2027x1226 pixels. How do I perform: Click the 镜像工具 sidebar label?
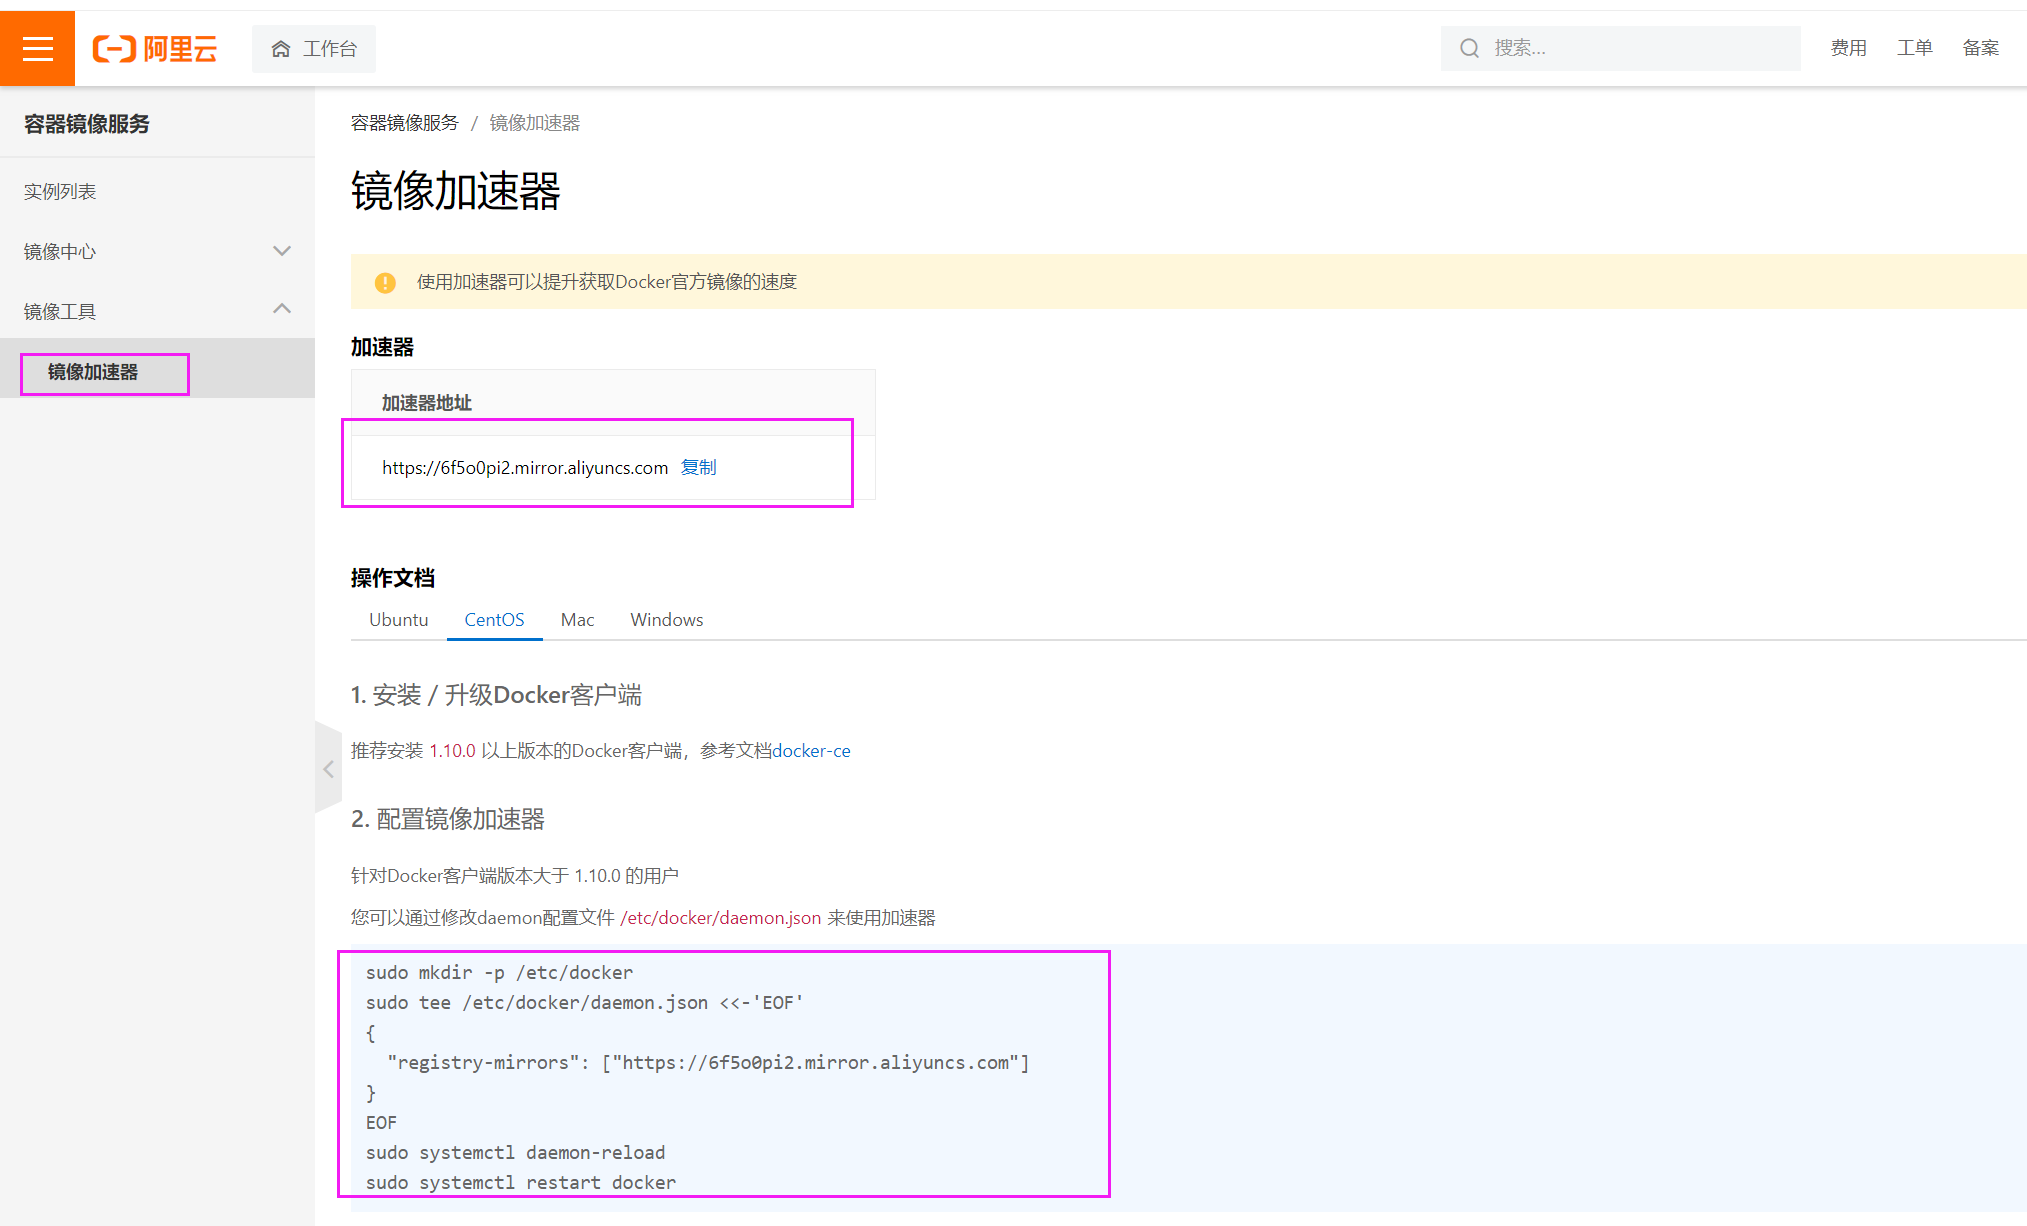(60, 311)
